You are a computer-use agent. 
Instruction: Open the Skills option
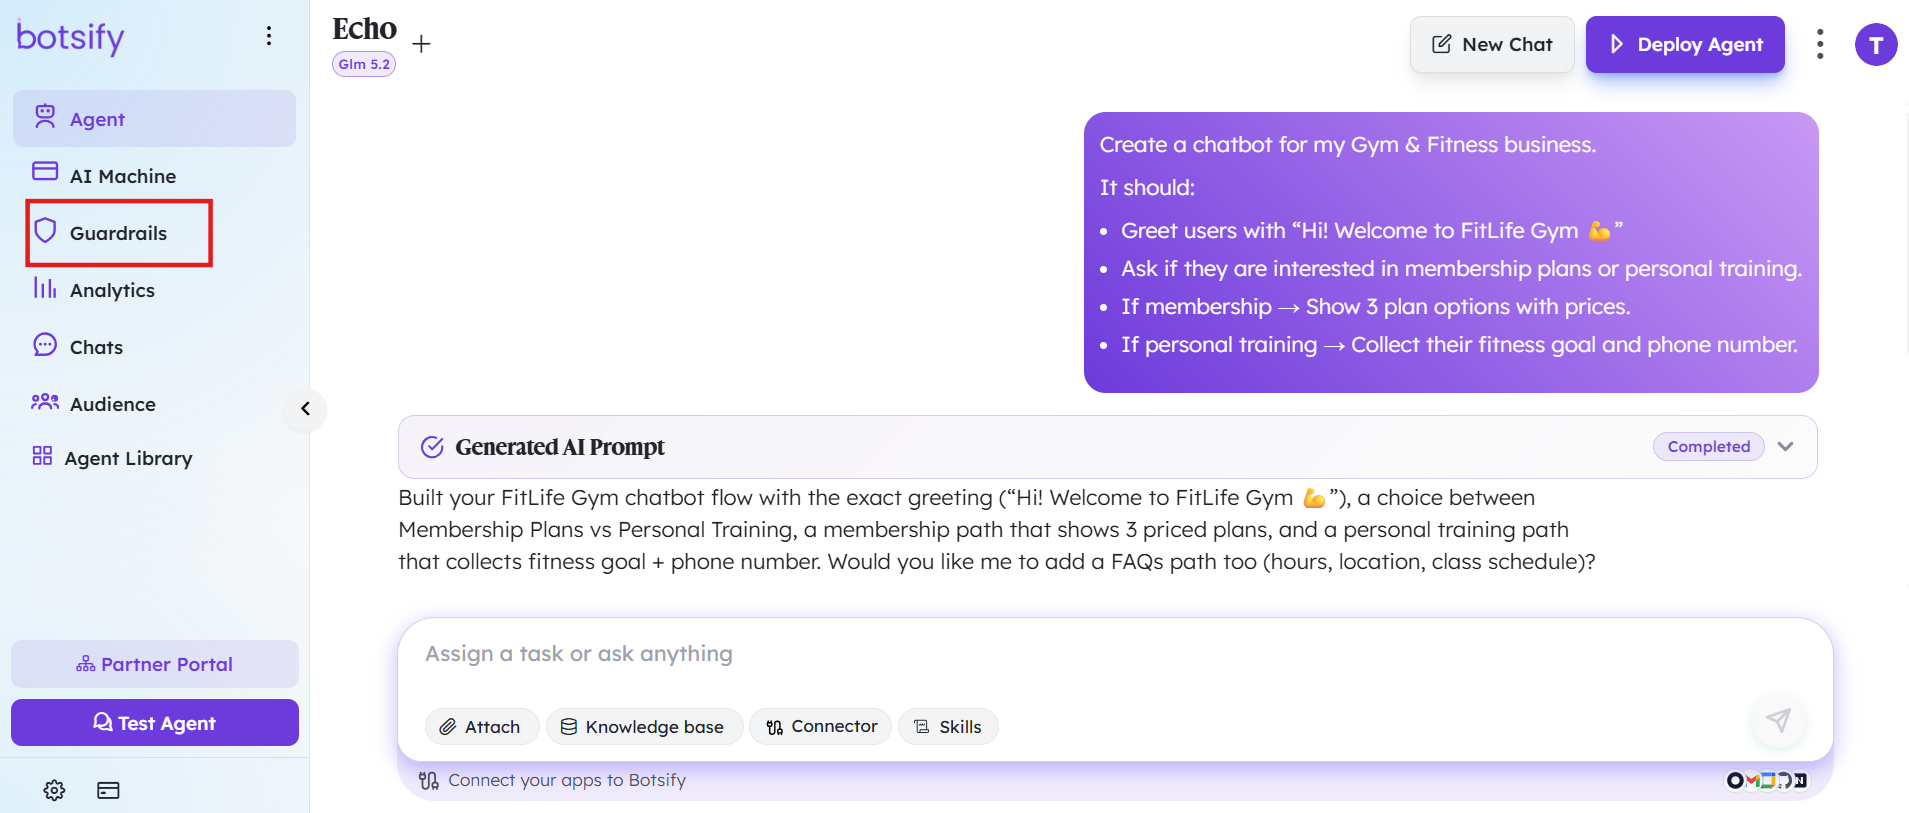(x=948, y=727)
